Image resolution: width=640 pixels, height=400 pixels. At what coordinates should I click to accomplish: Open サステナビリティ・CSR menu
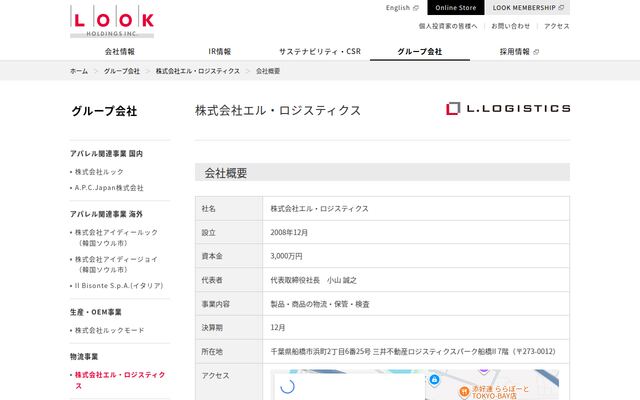click(x=320, y=52)
